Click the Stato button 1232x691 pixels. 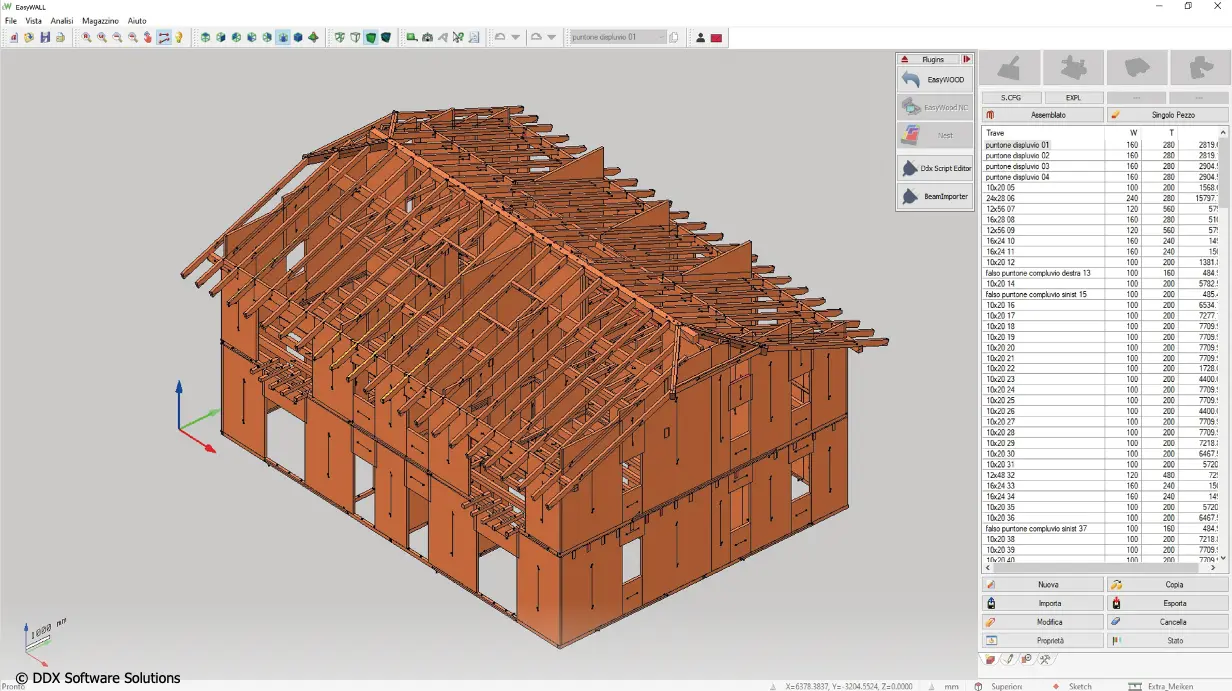(1168, 641)
